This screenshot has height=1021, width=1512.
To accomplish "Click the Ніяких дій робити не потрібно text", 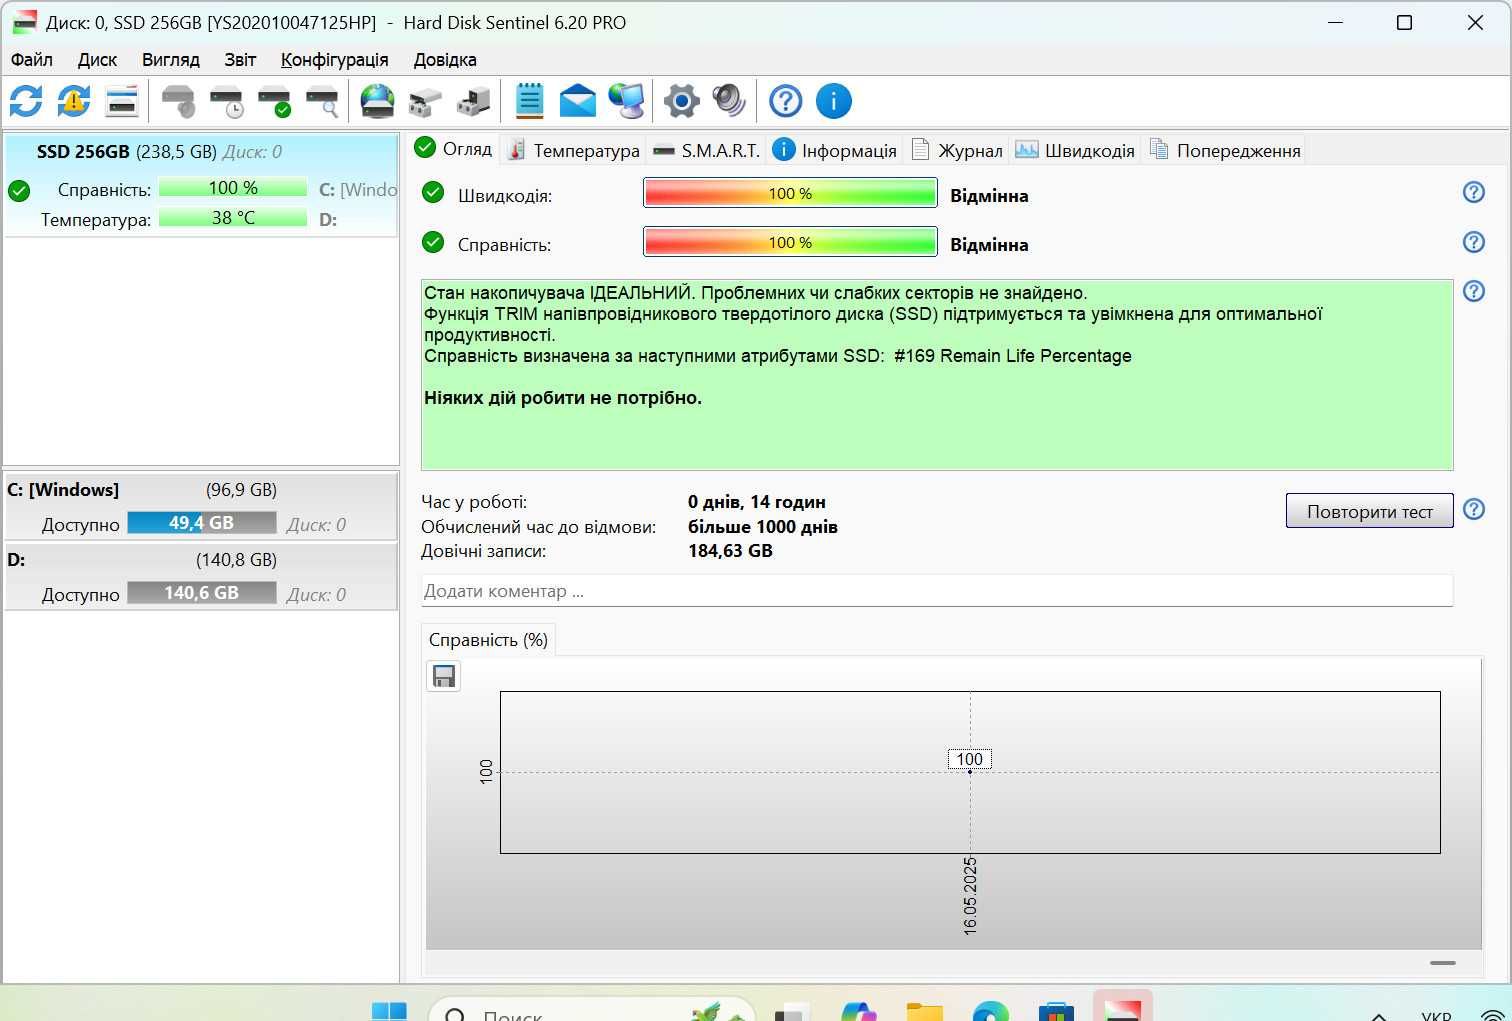I will 563,398.
